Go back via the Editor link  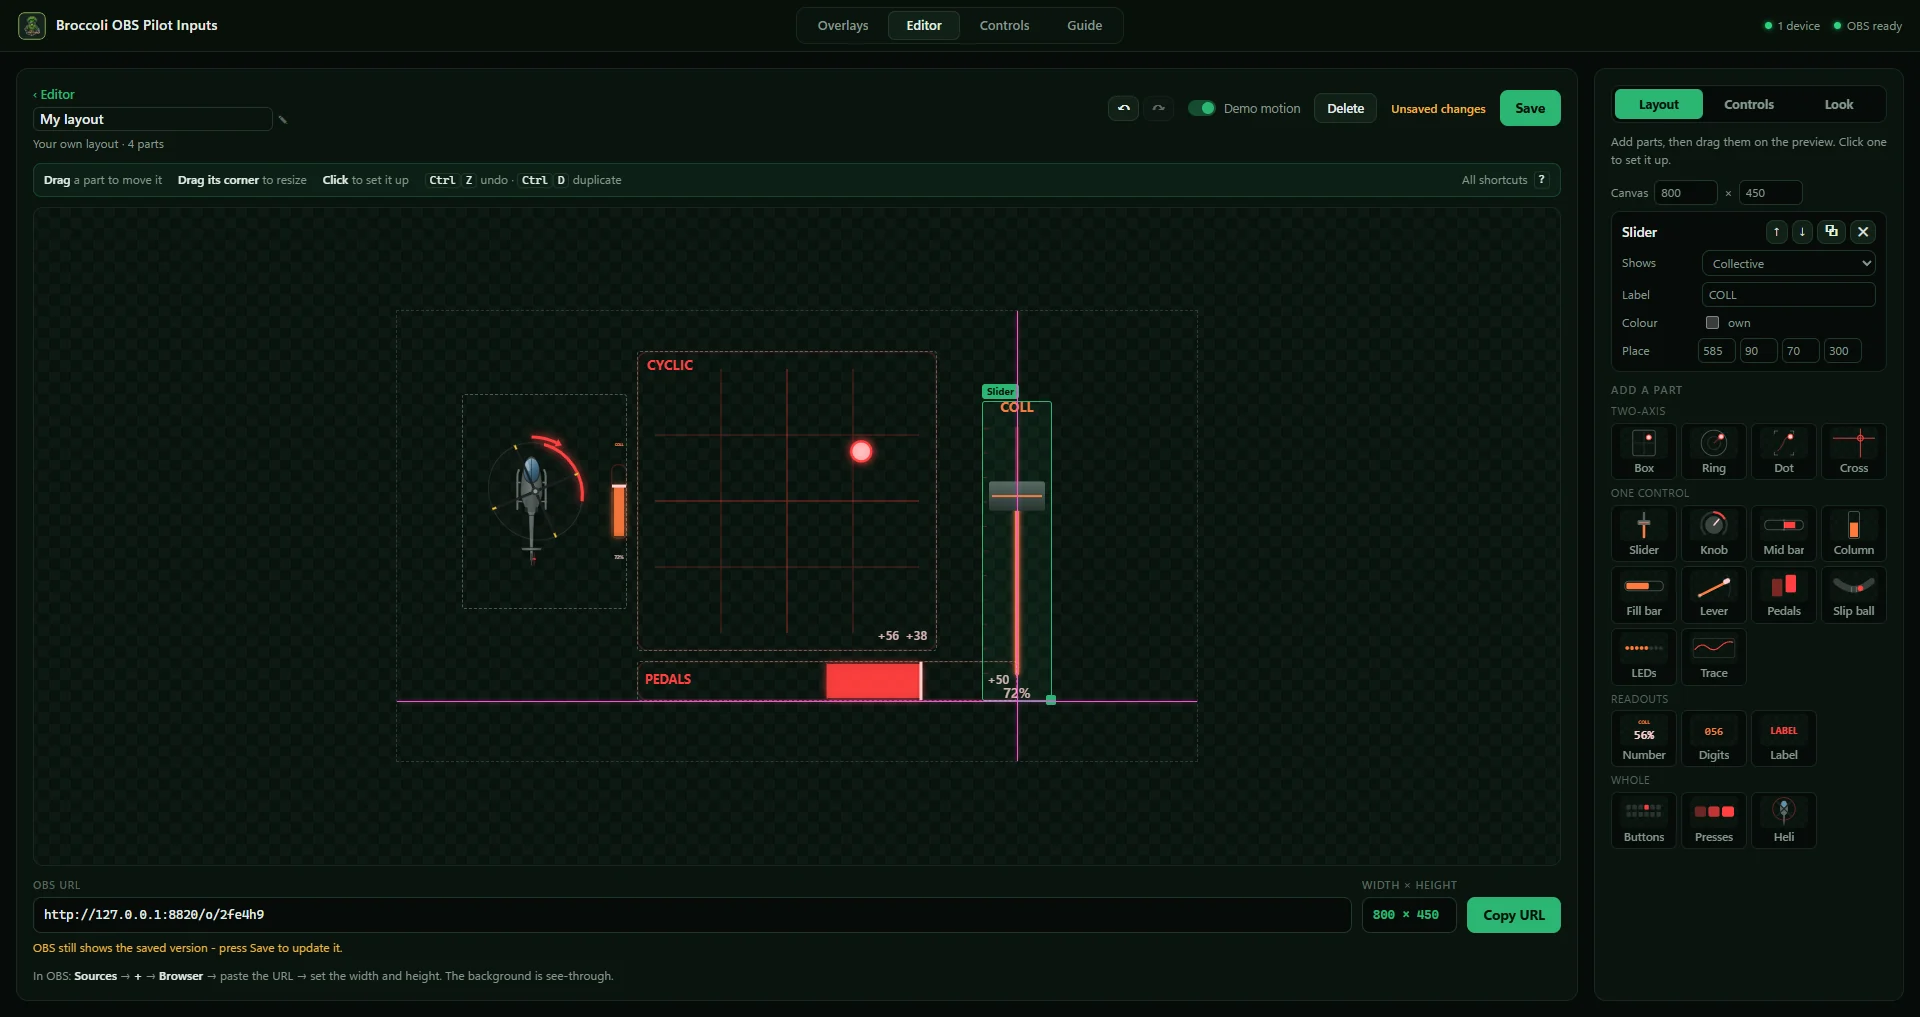point(54,94)
